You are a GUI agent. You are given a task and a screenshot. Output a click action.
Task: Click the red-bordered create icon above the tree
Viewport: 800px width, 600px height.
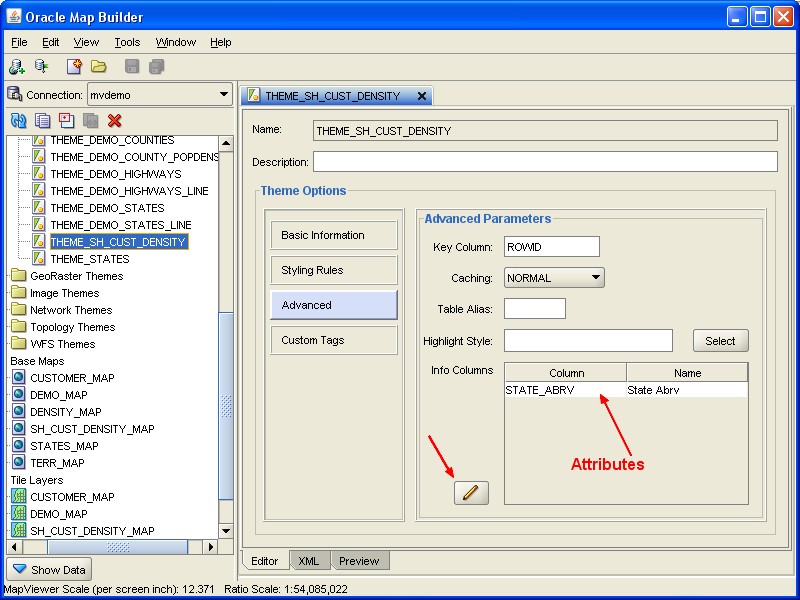(66, 120)
